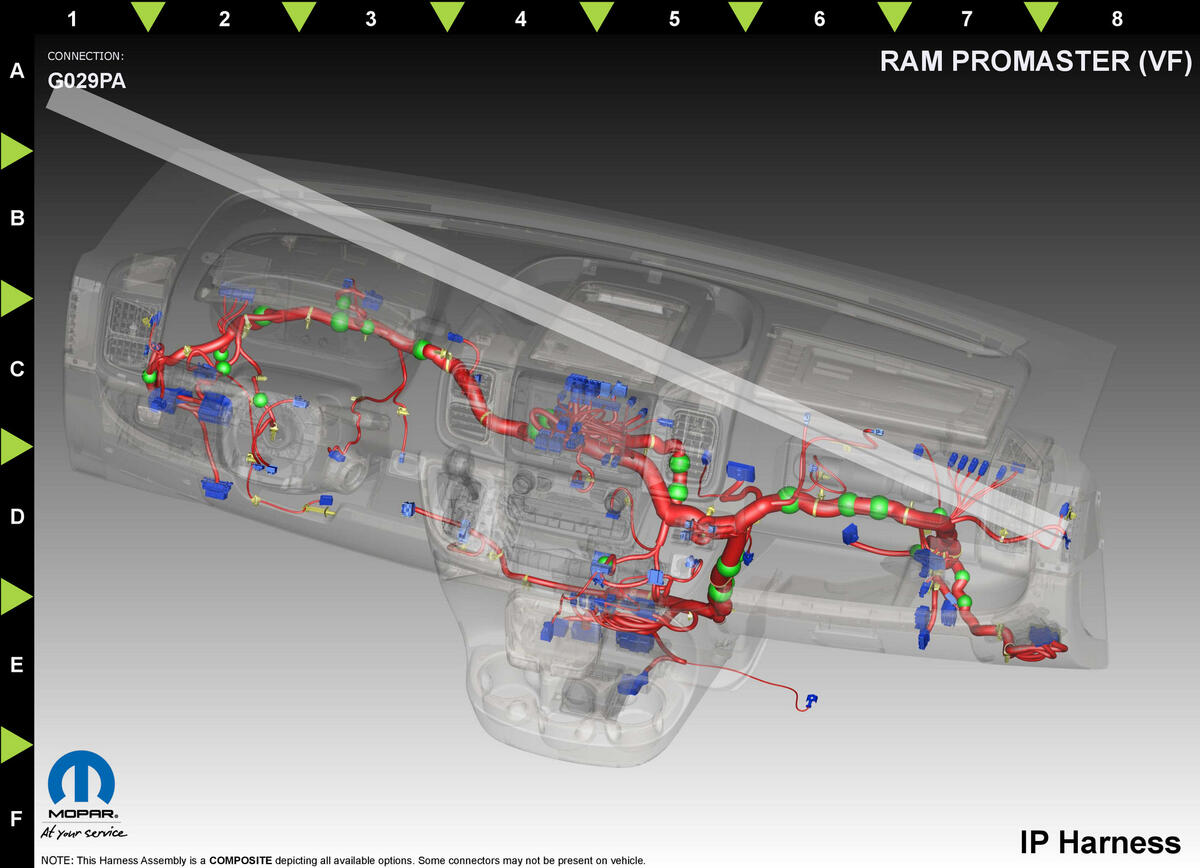
Task: Select grid column label 1
Action: 72,18
